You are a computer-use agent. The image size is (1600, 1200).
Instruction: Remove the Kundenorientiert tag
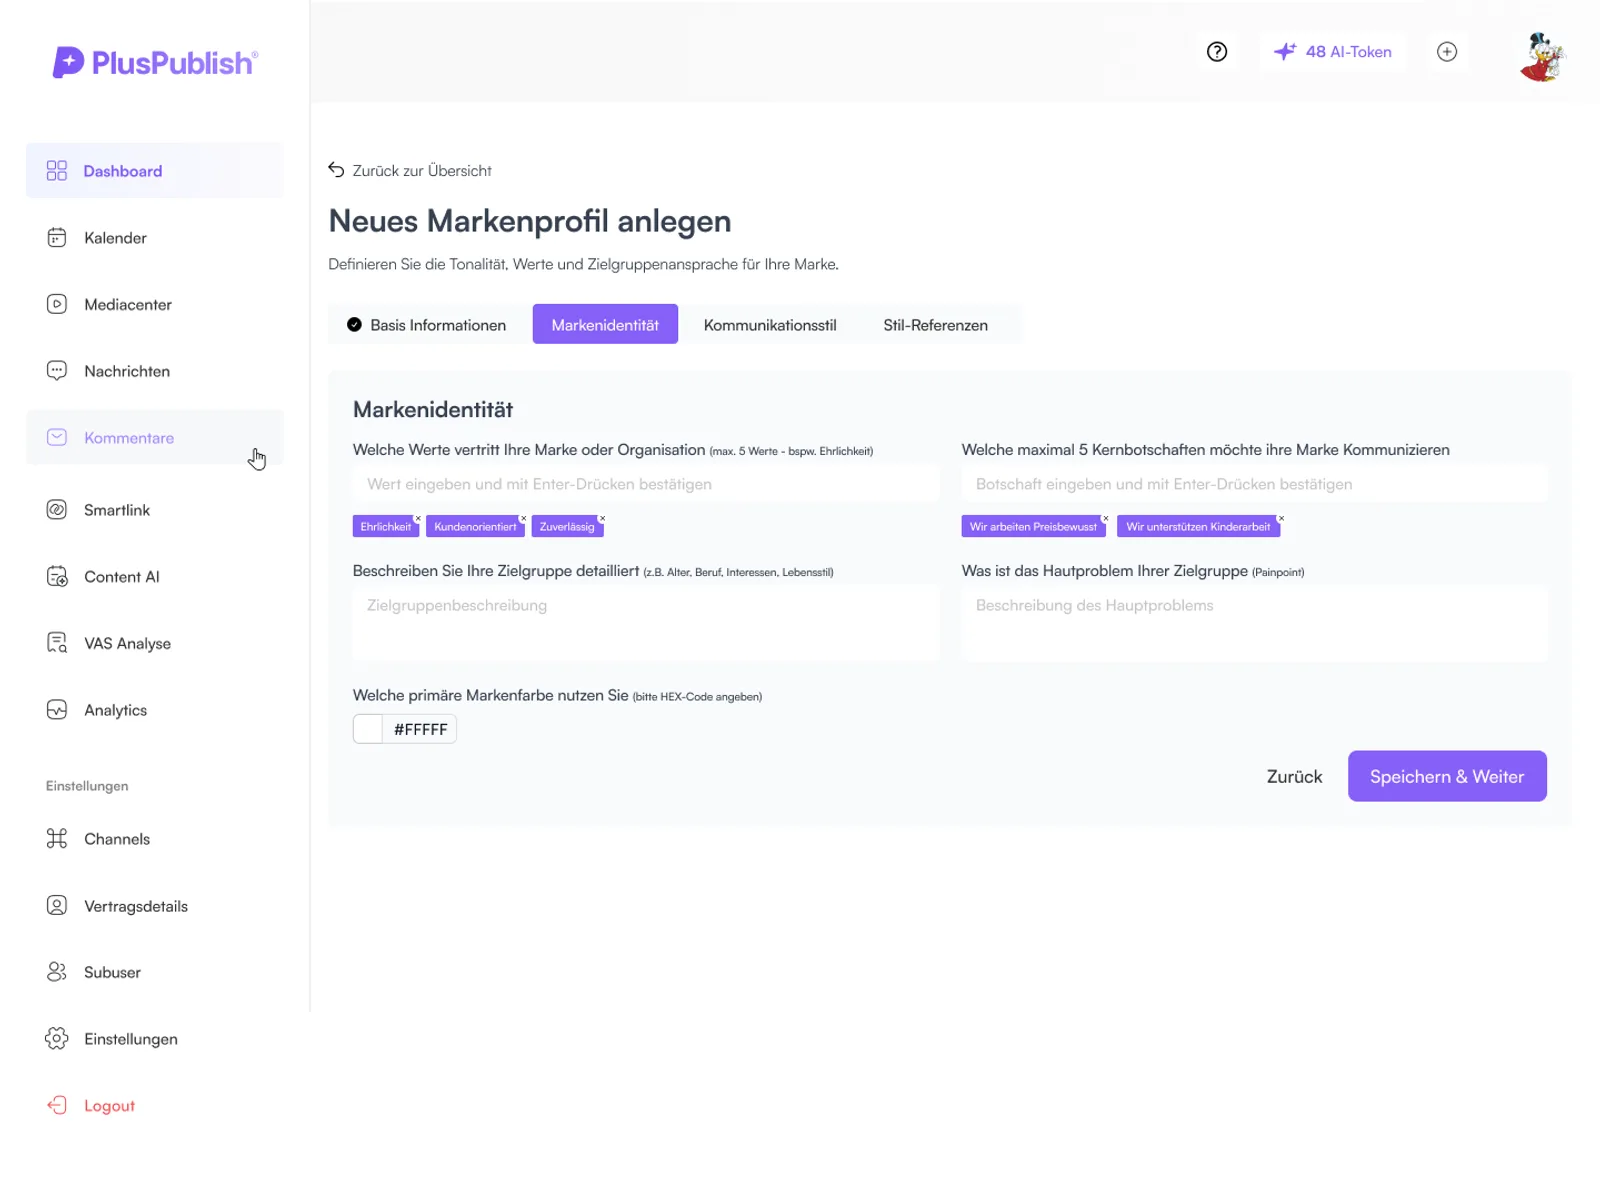524,518
